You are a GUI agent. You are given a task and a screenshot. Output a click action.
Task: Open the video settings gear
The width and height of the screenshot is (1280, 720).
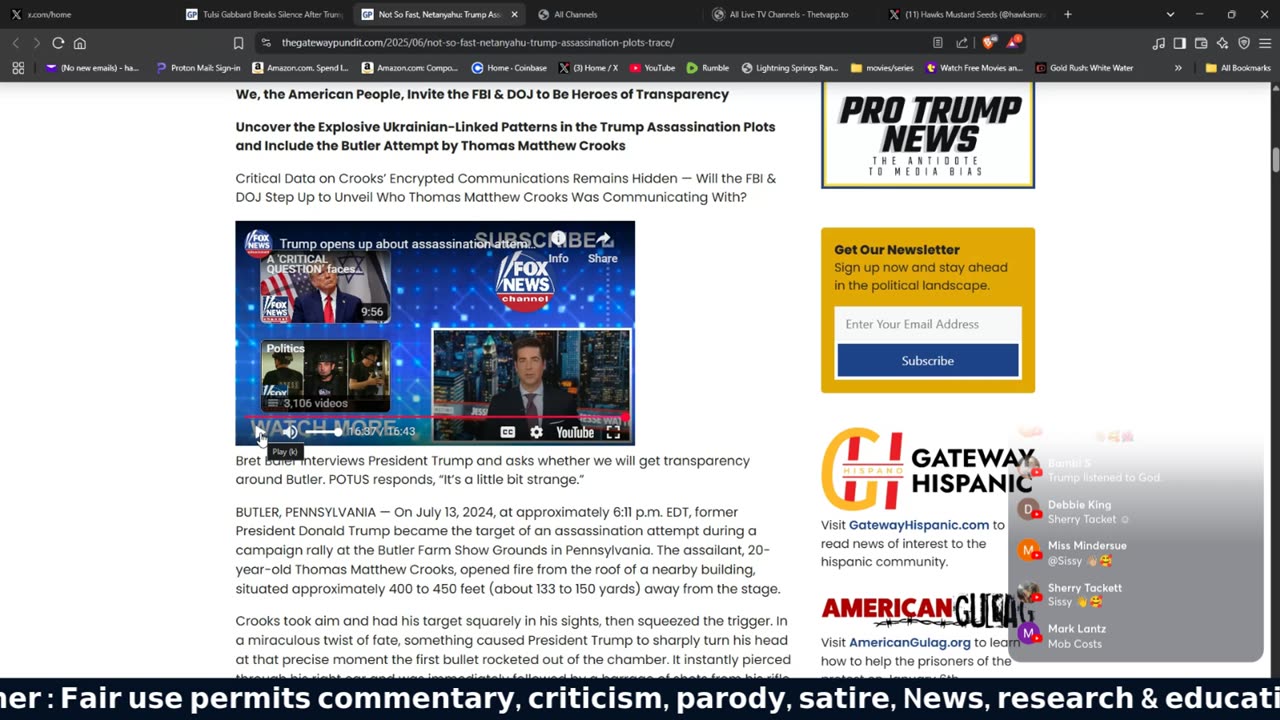click(x=537, y=432)
